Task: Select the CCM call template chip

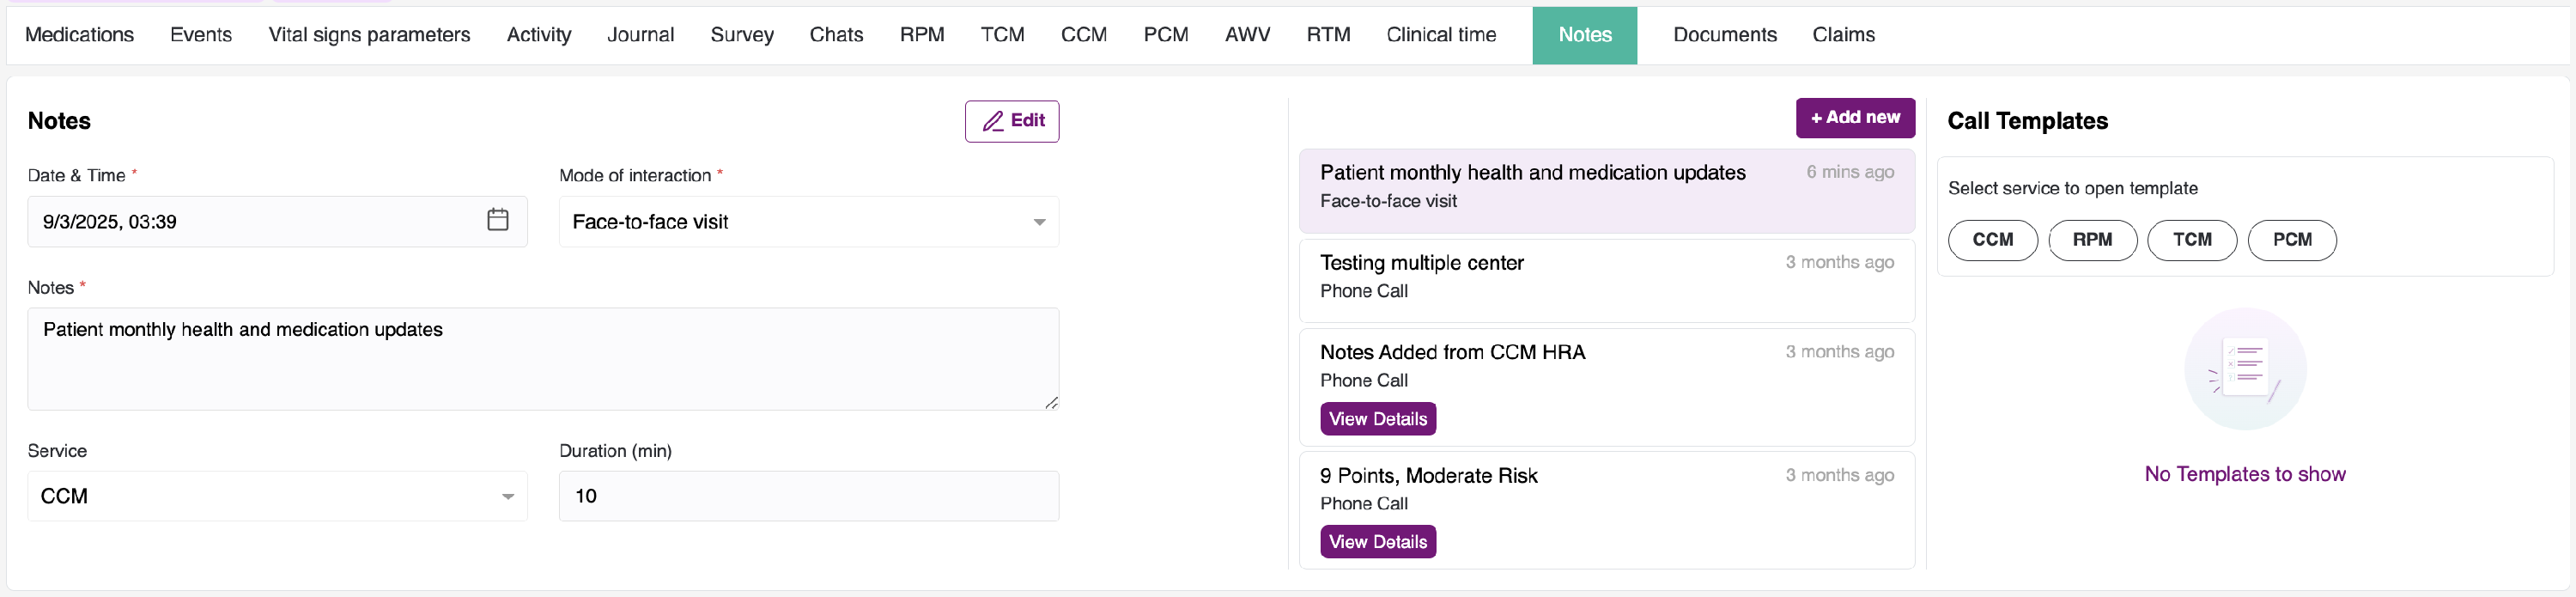Action: 1991,240
